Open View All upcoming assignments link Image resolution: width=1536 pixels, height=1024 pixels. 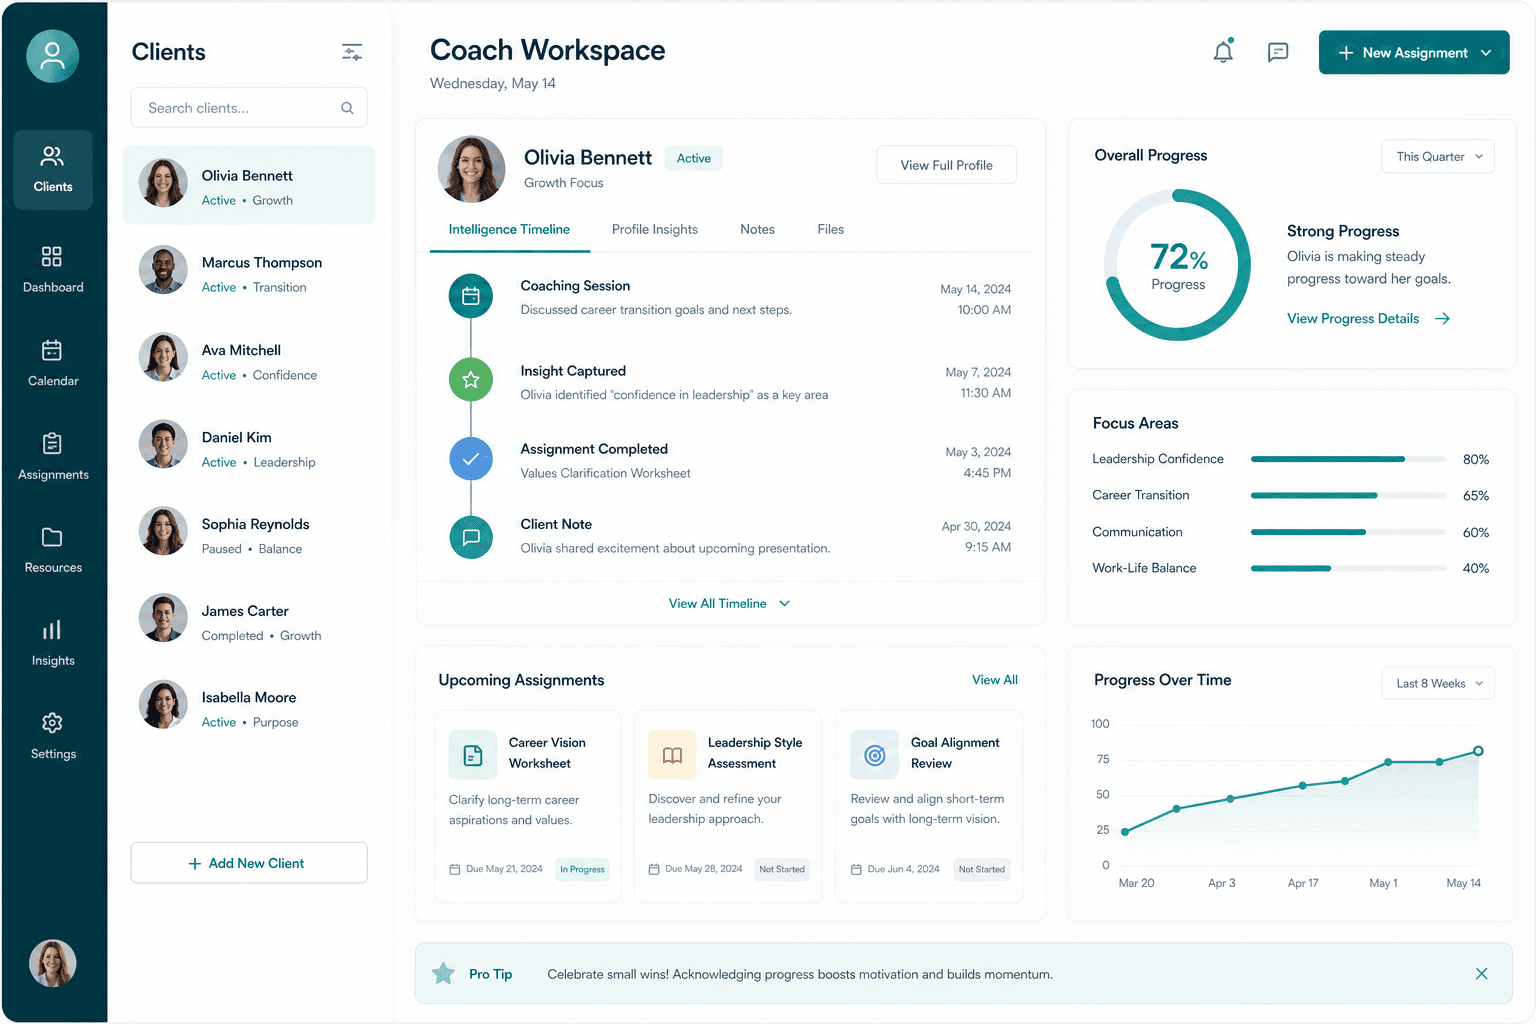click(995, 680)
